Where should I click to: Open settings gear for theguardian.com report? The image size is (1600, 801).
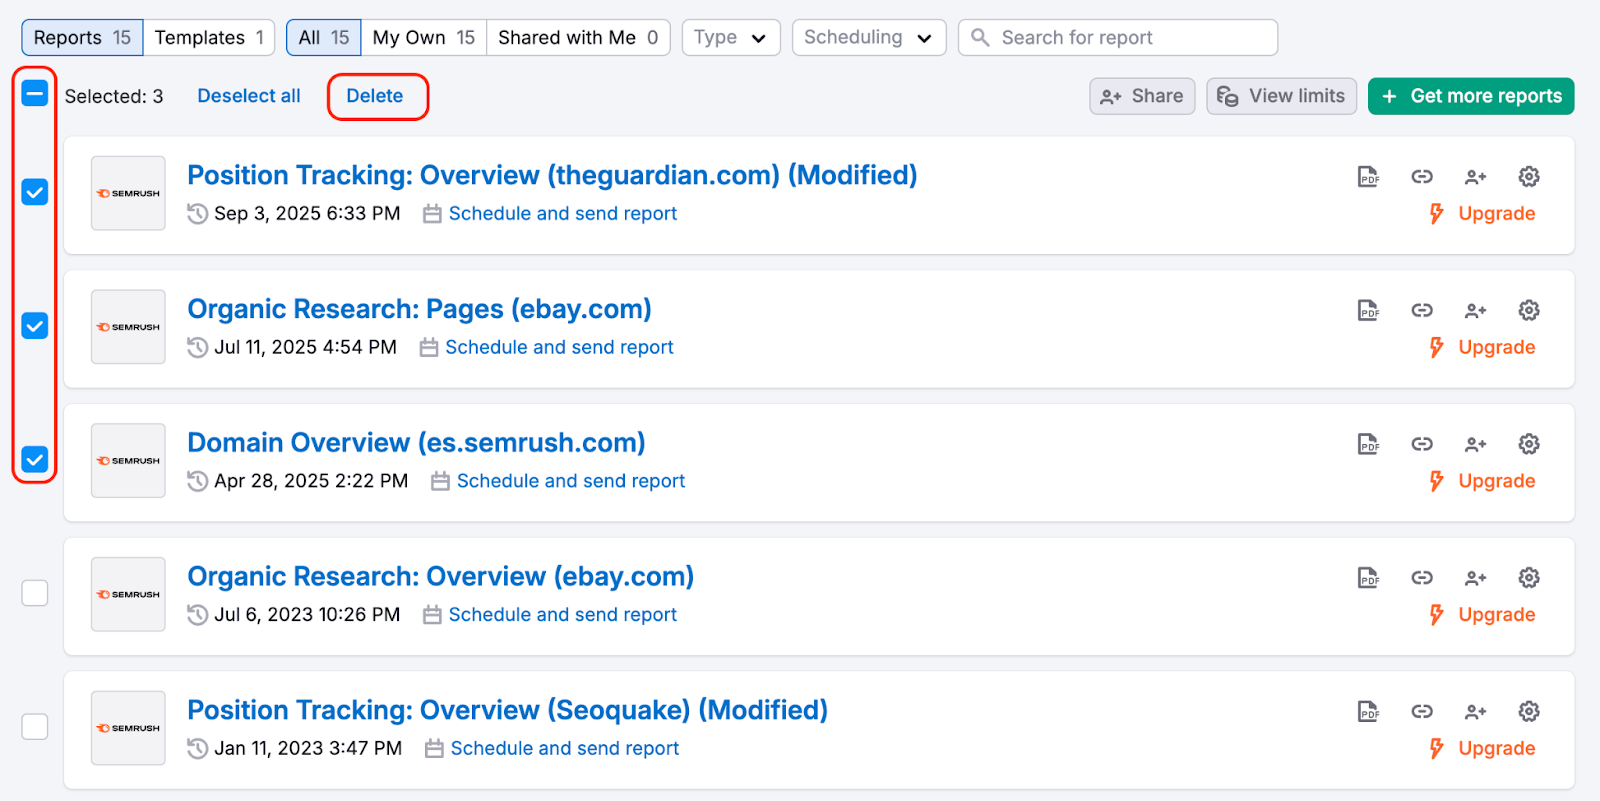[1528, 177]
